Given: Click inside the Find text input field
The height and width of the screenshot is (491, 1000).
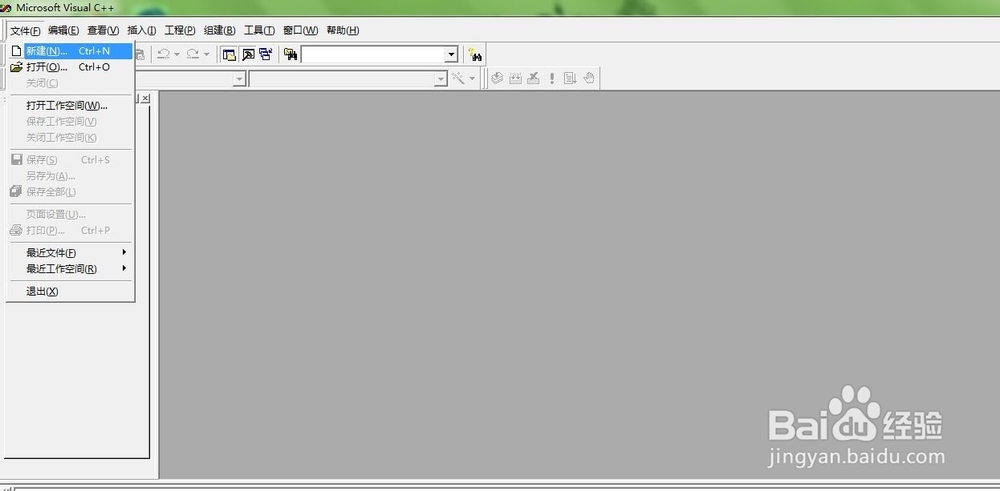Looking at the screenshot, I should [x=373, y=55].
